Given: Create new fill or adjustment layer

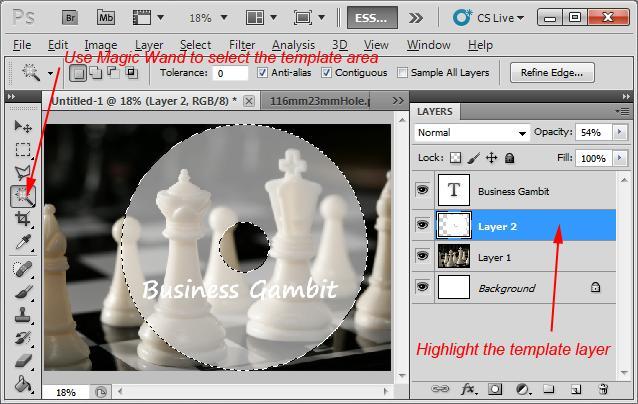Looking at the screenshot, I should 523,389.
